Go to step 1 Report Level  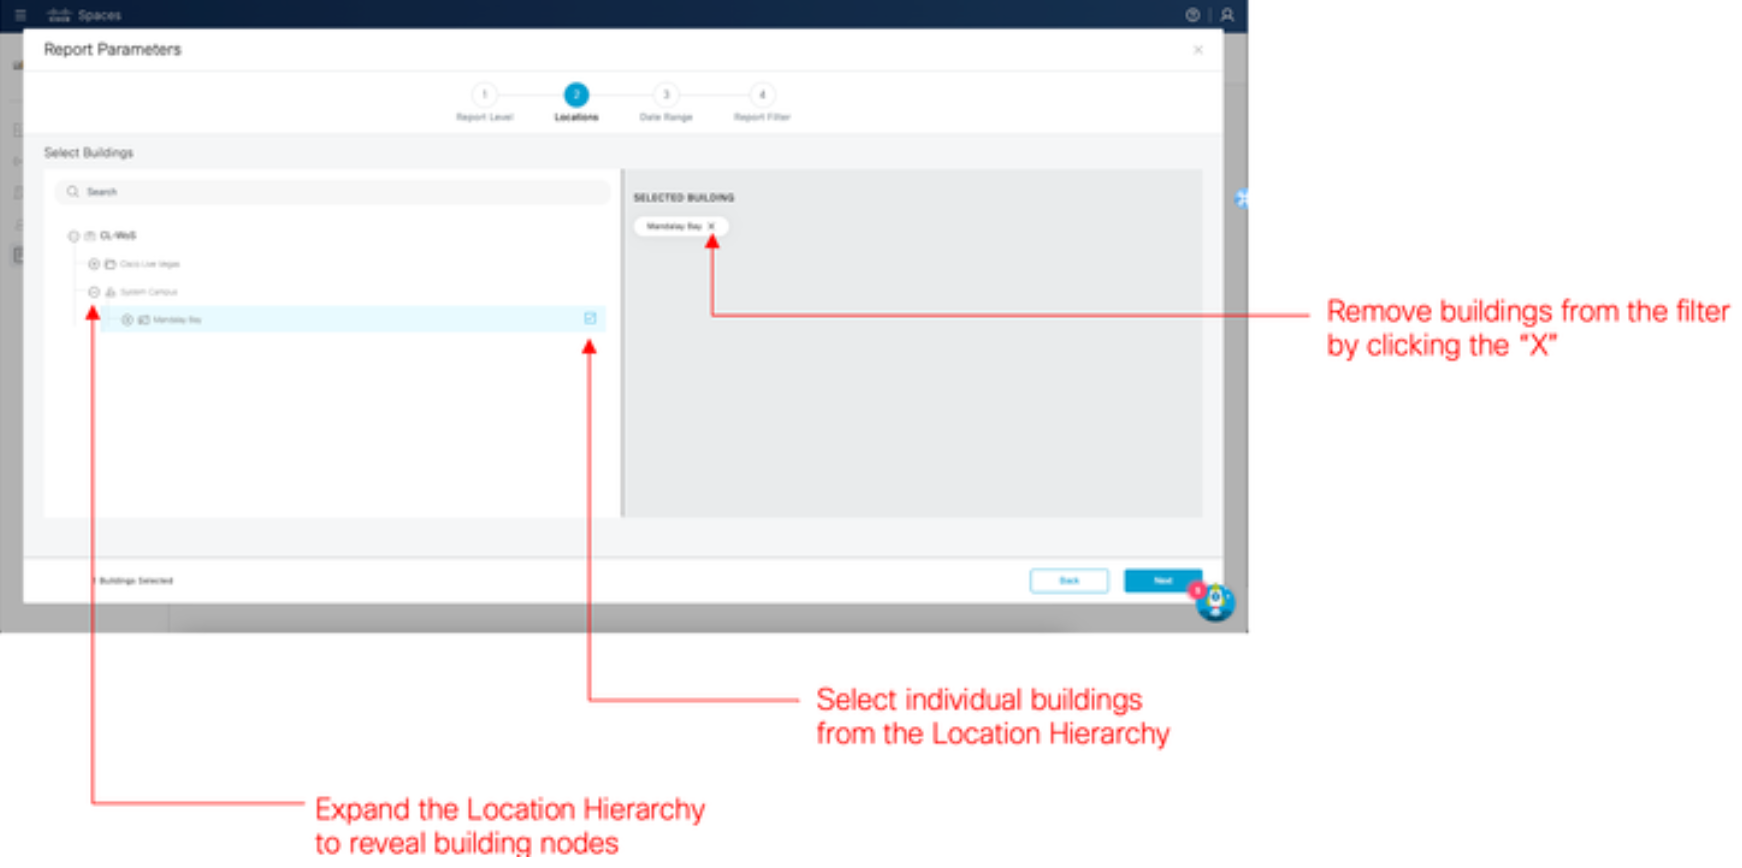pos(484,95)
